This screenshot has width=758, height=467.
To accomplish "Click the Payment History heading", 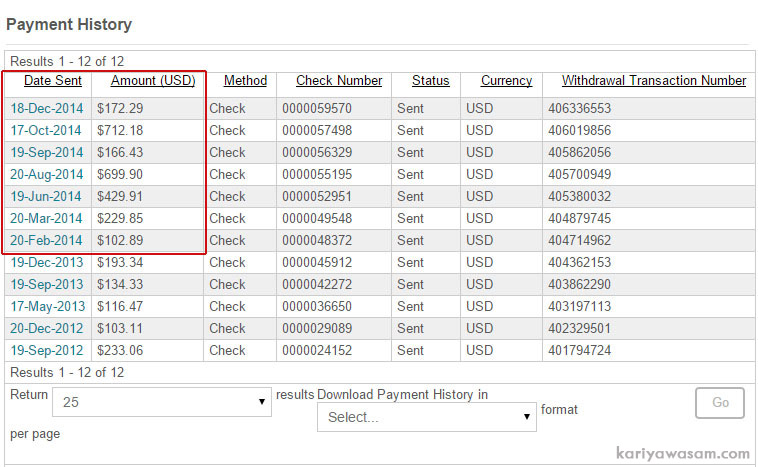I will coord(69,24).
